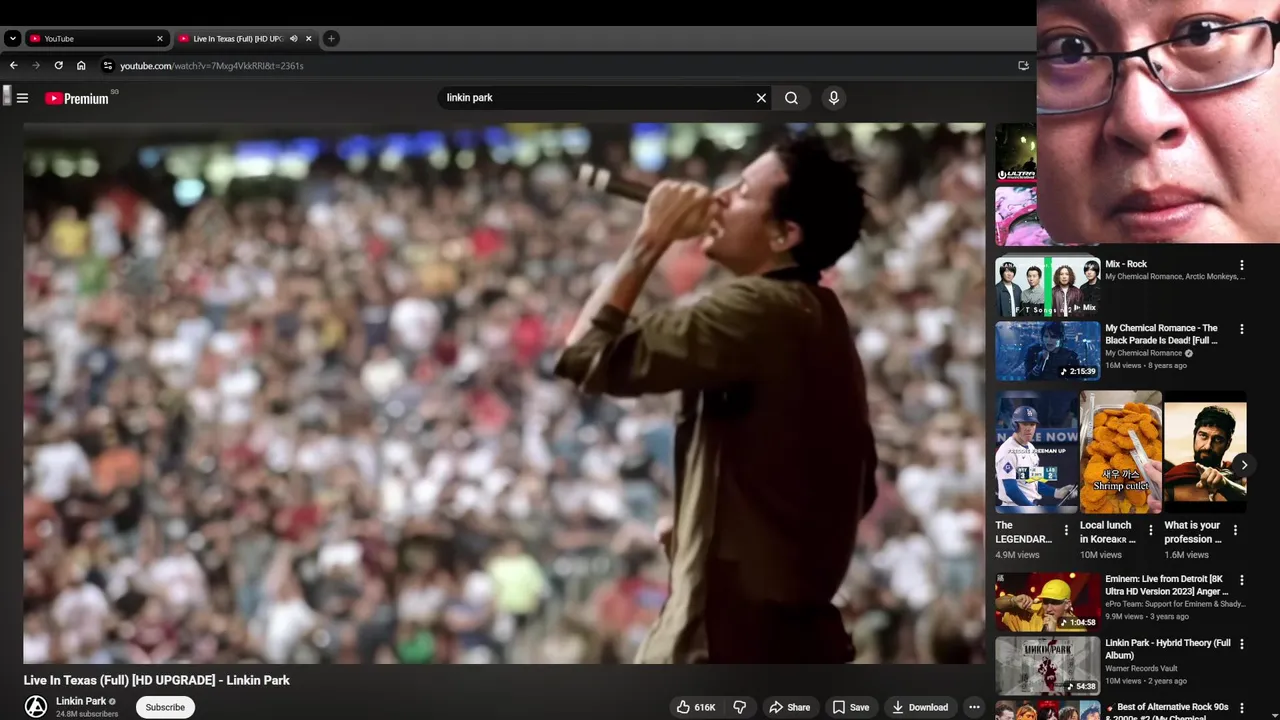Open more actions menu below video
Viewport: 1280px width, 720px height.
point(974,707)
